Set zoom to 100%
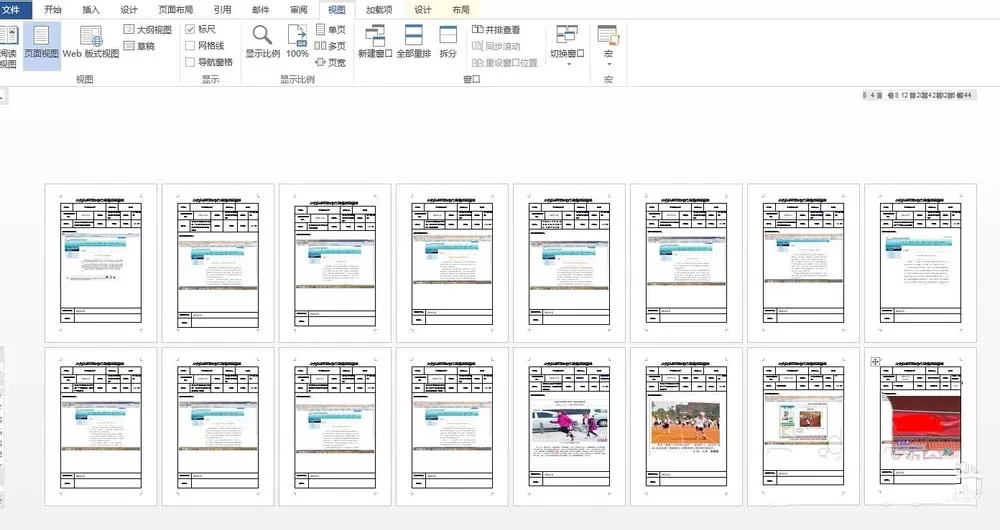 coord(297,42)
